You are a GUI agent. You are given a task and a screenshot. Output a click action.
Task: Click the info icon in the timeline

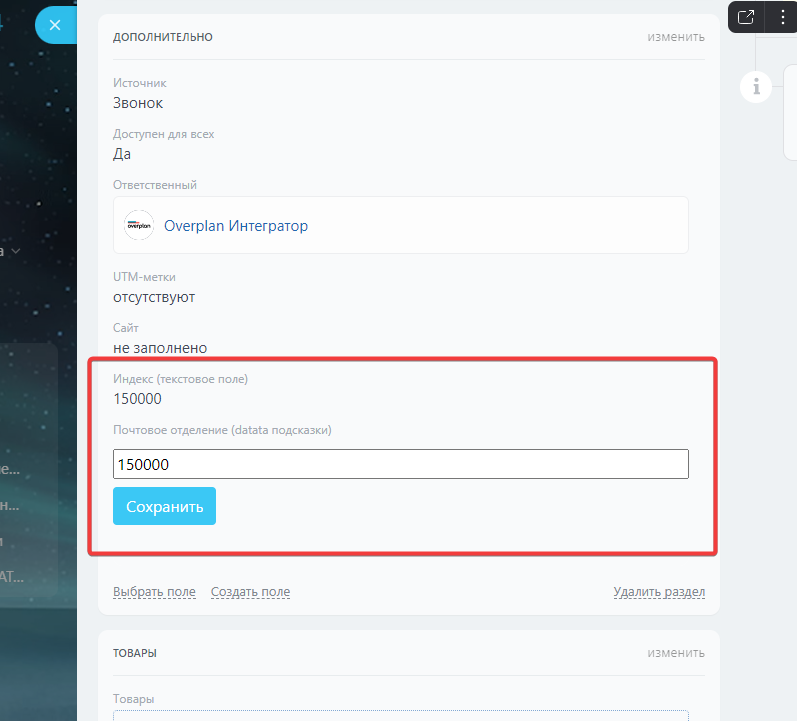tap(756, 87)
